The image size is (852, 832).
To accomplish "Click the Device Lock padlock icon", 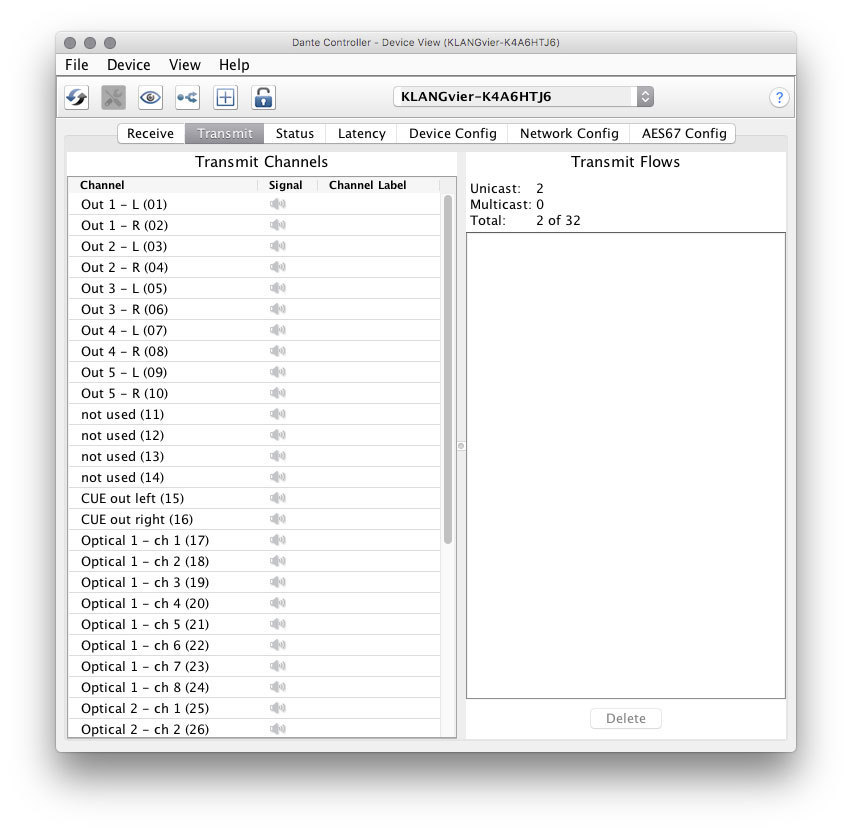I will pos(264,98).
